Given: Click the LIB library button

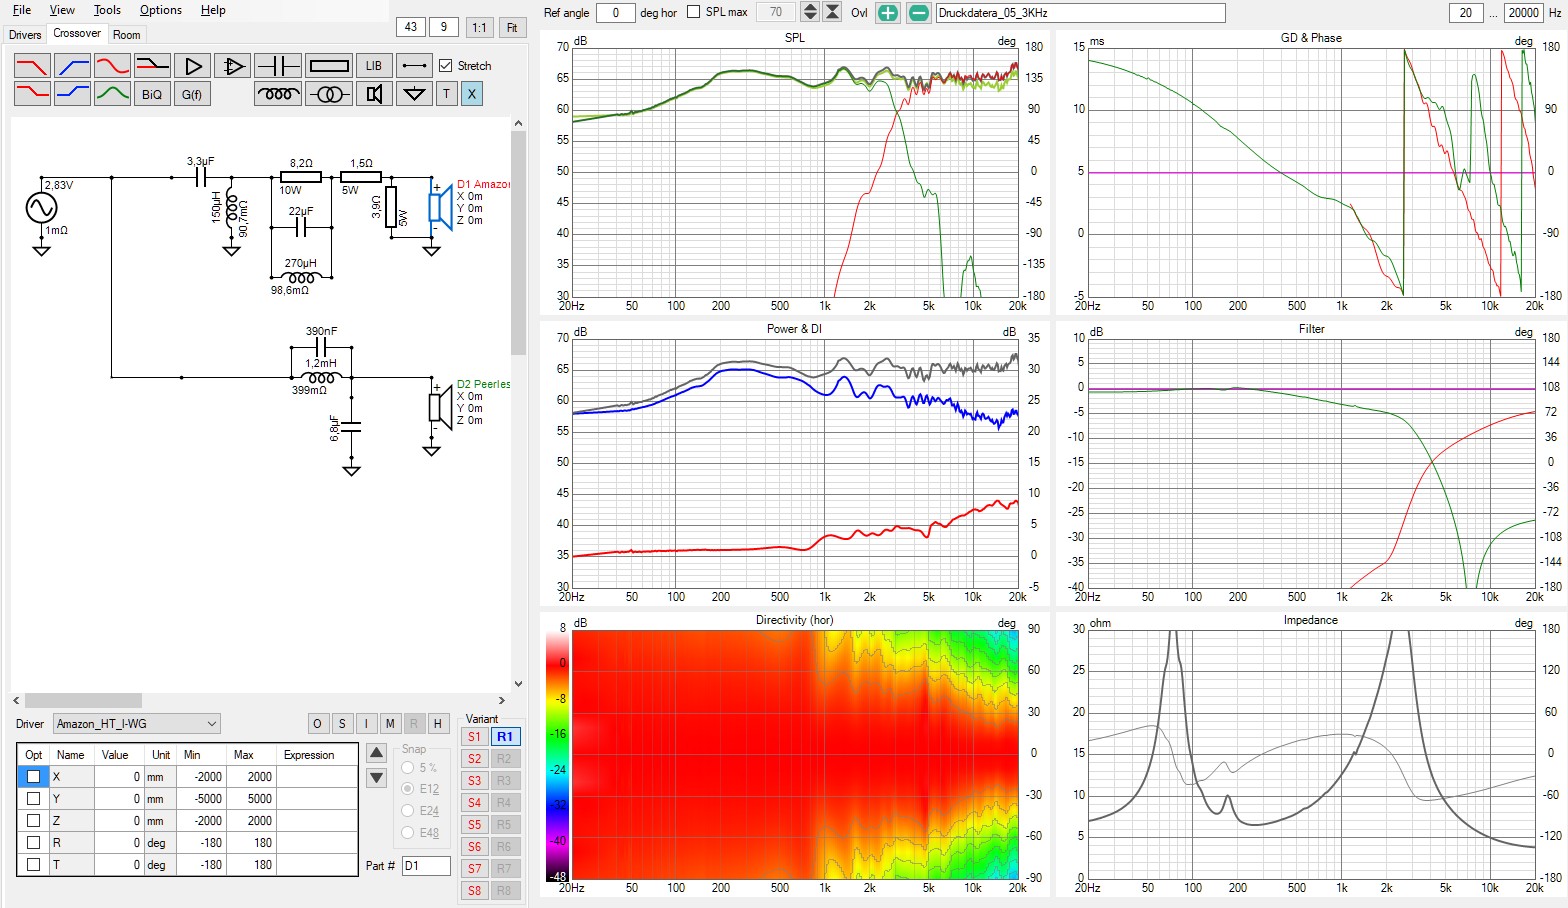Looking at the screenshot, I should tap(373, 66).
